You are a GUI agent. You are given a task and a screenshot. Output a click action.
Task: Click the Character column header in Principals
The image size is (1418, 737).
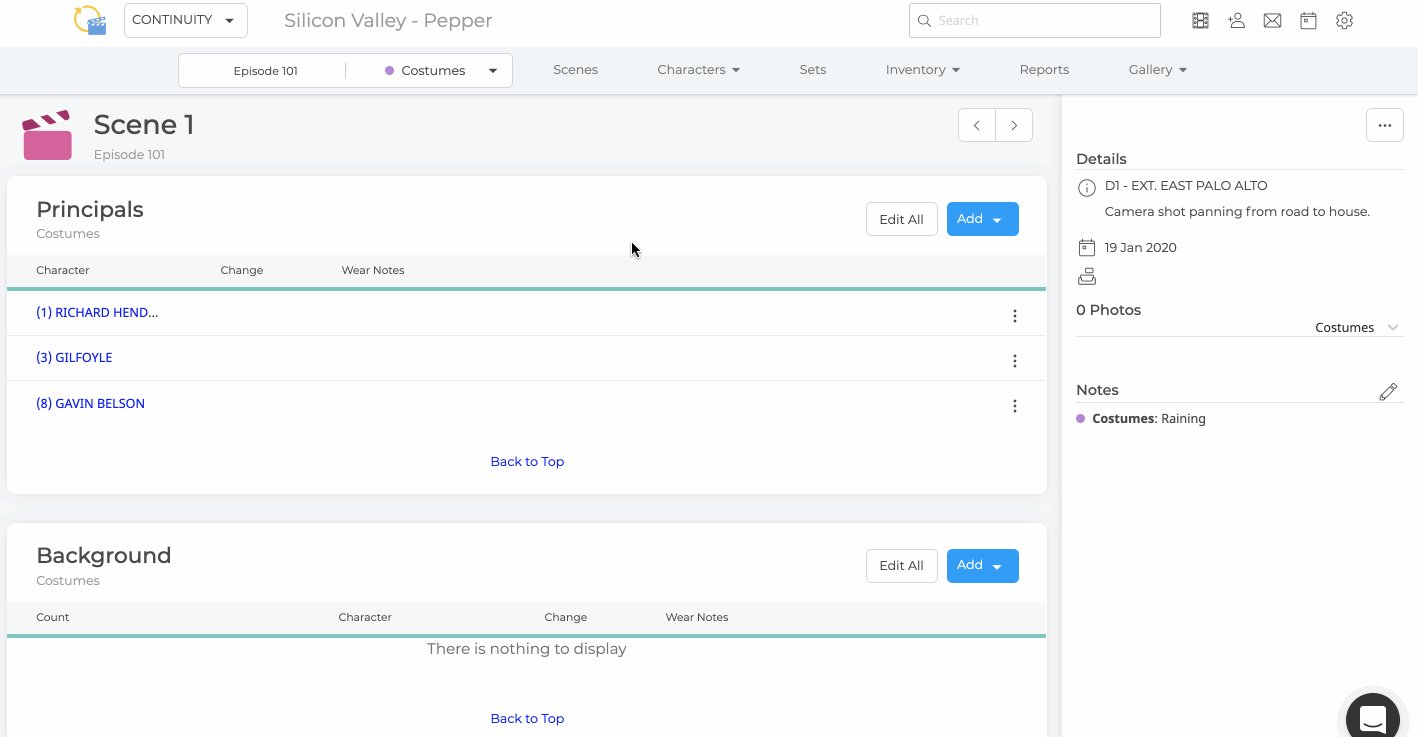(63, 271)
